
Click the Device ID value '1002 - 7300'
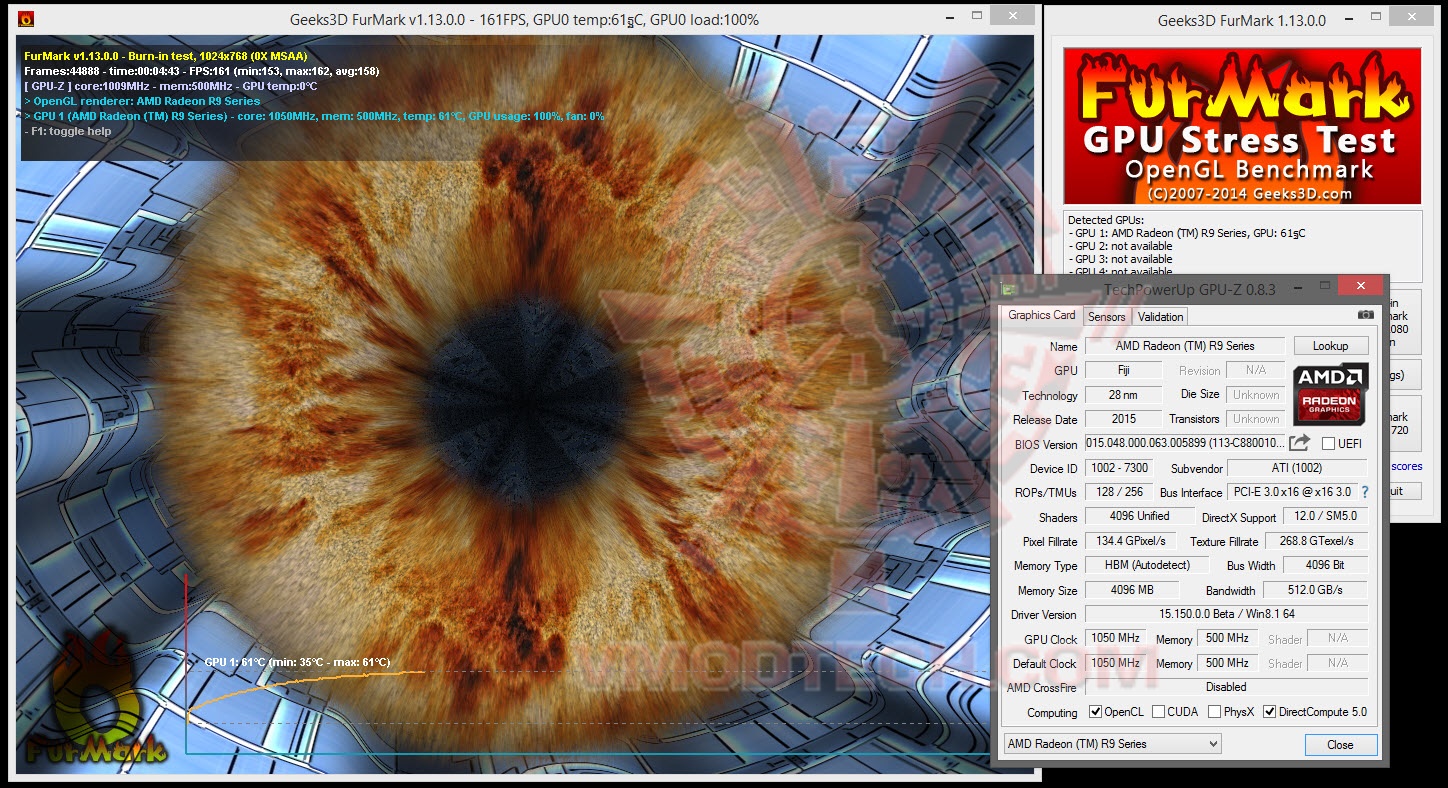(x=1118, y=468)
